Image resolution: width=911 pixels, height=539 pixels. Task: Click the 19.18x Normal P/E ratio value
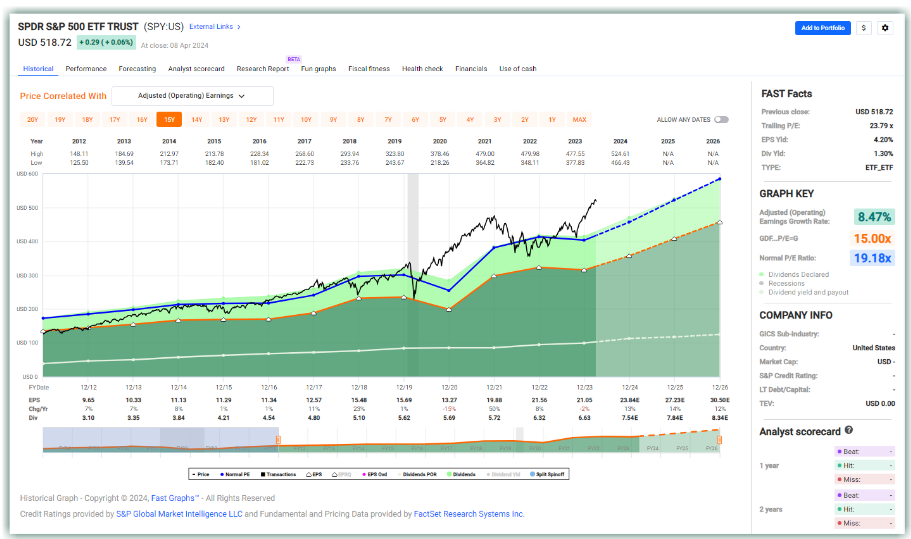point(872,258)
